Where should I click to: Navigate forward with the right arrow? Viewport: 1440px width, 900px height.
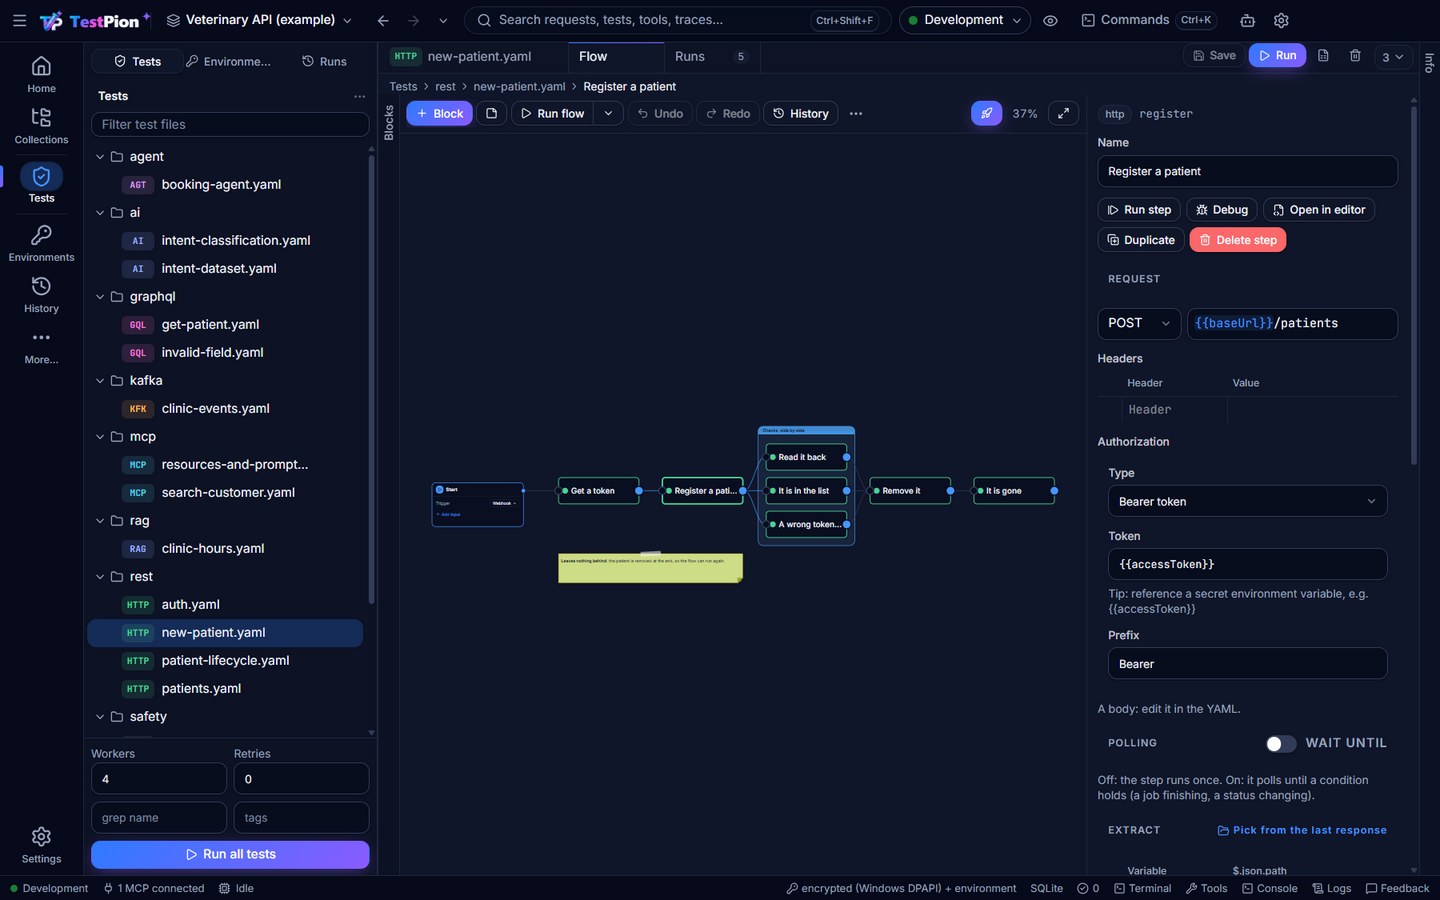[413, 20]
